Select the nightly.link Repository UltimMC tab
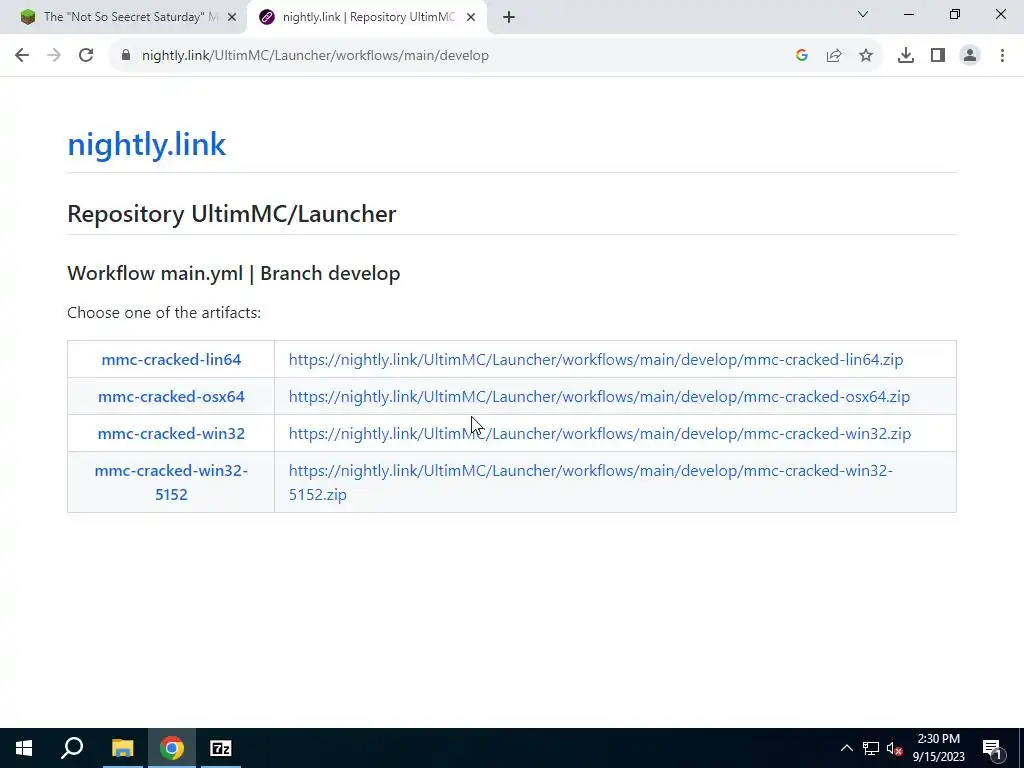 368,17
